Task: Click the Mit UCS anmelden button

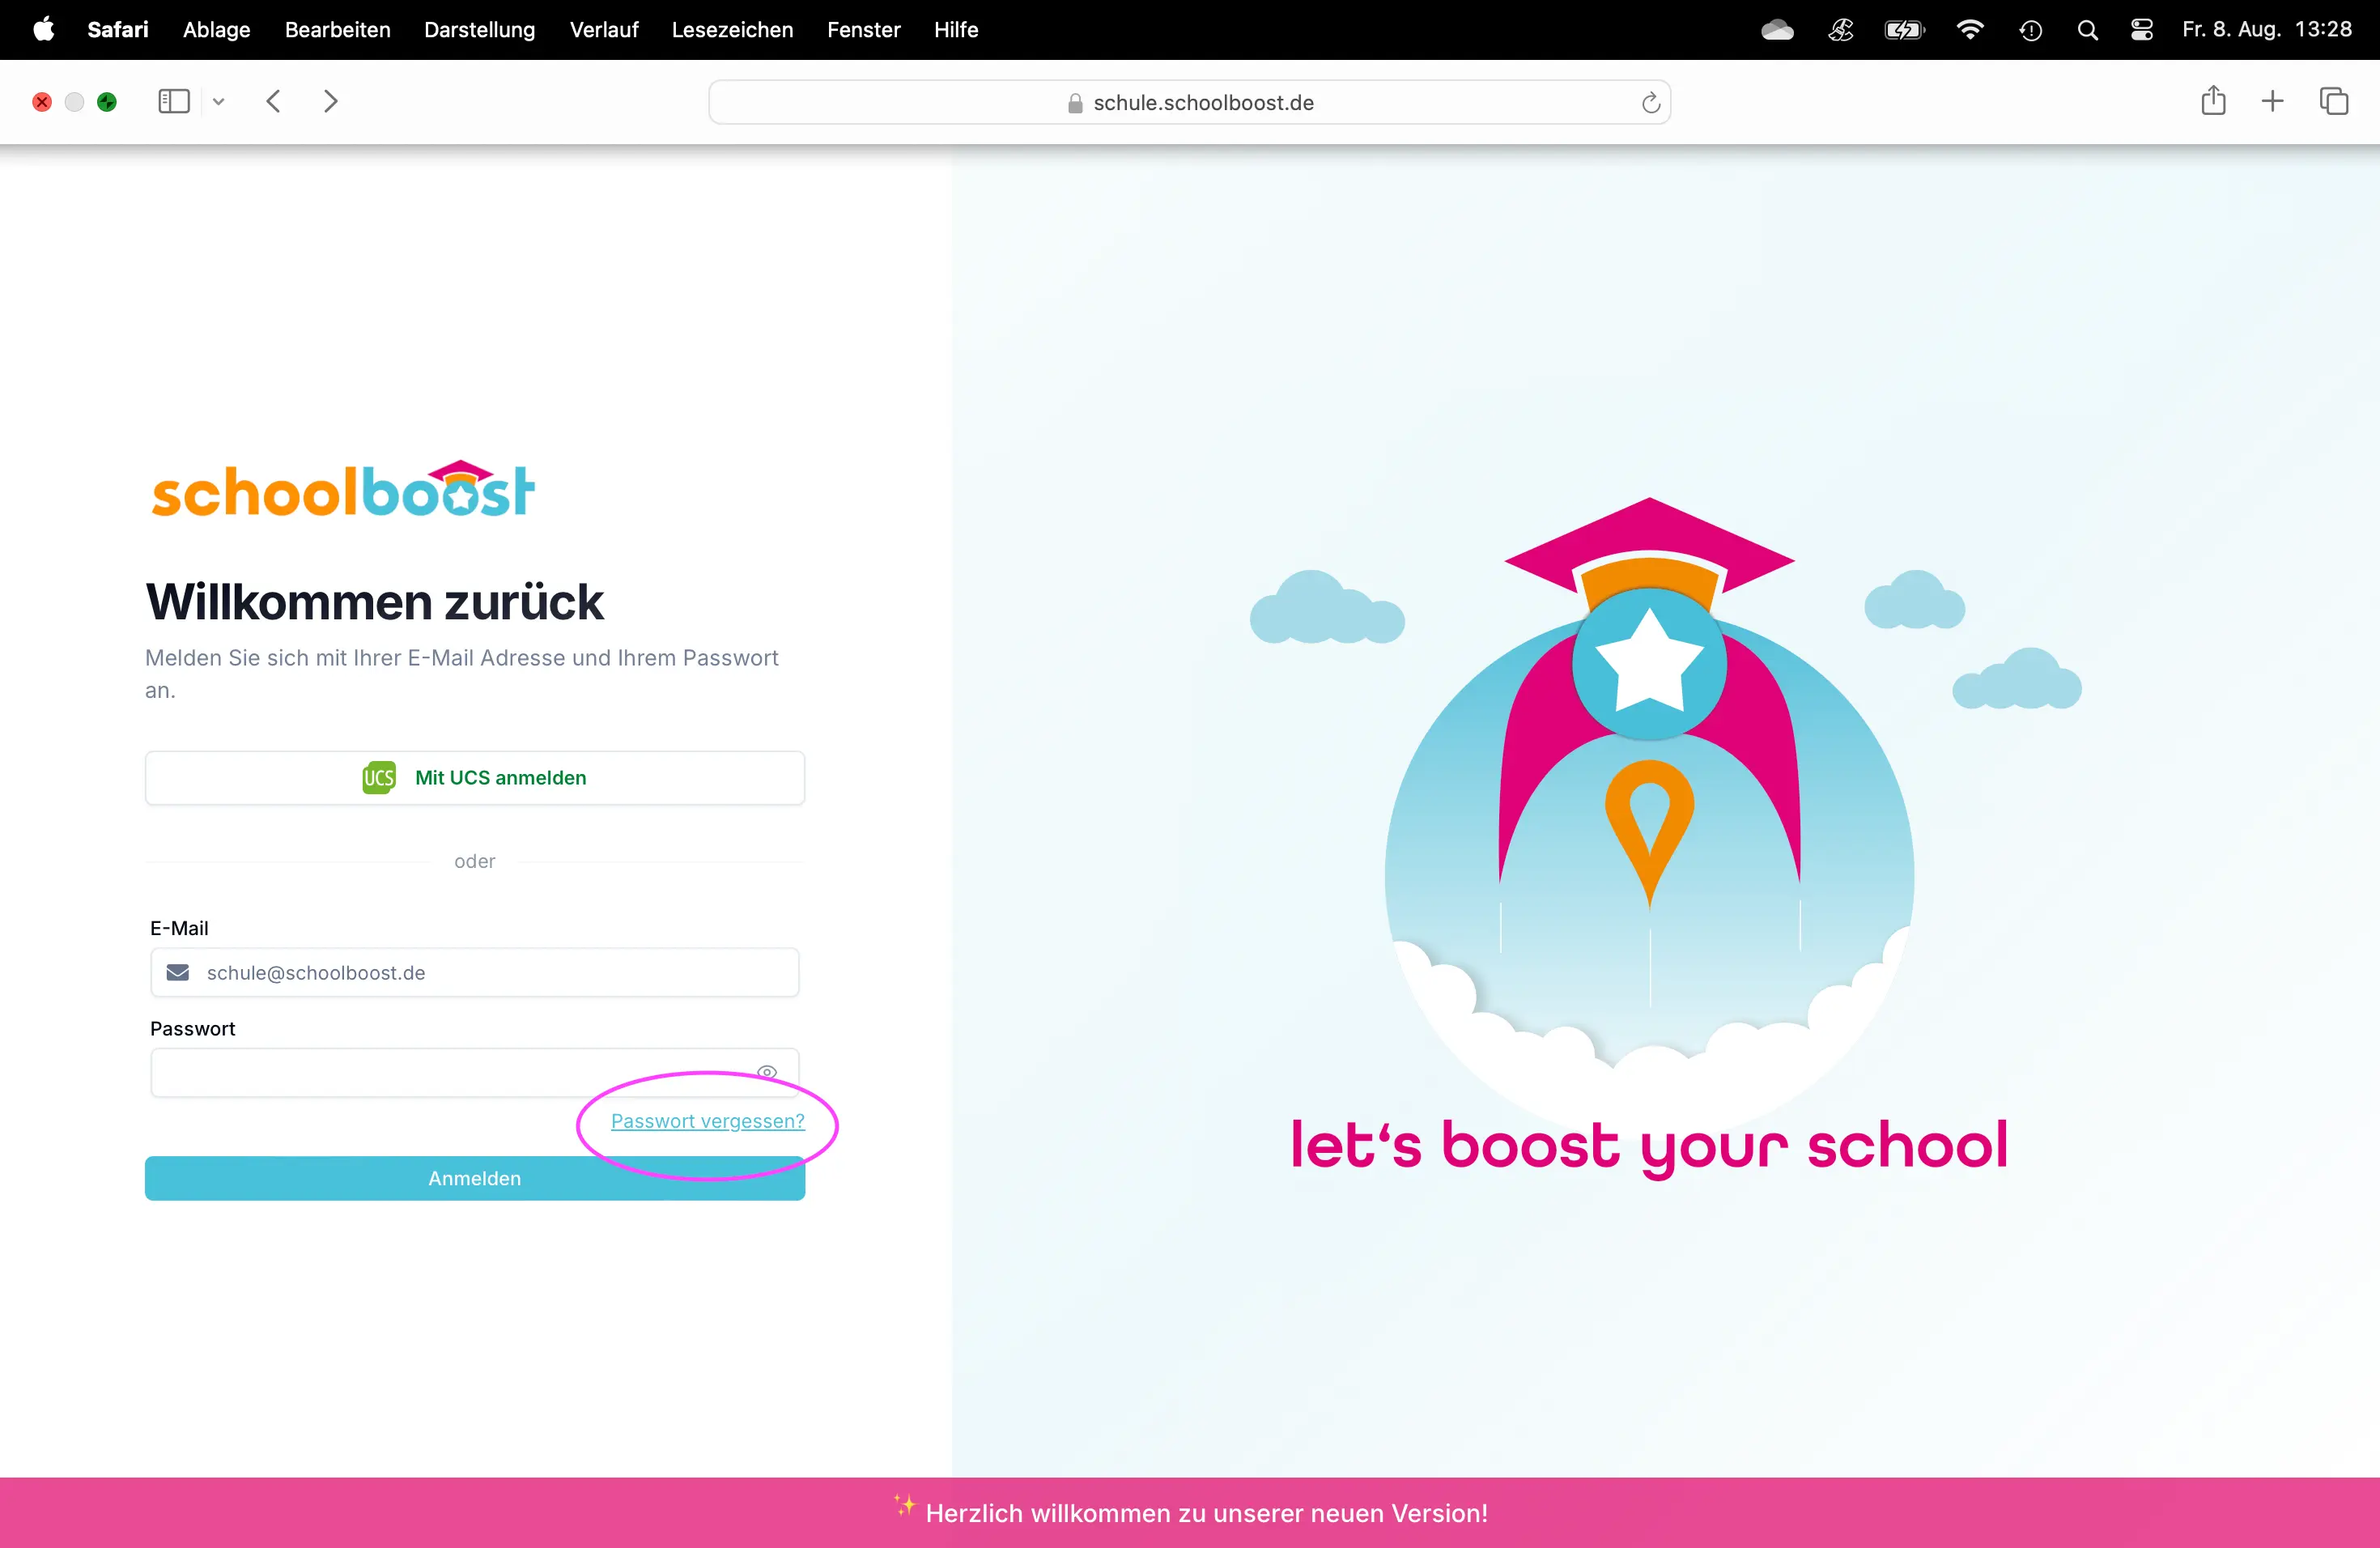Action: coord(474,777)
